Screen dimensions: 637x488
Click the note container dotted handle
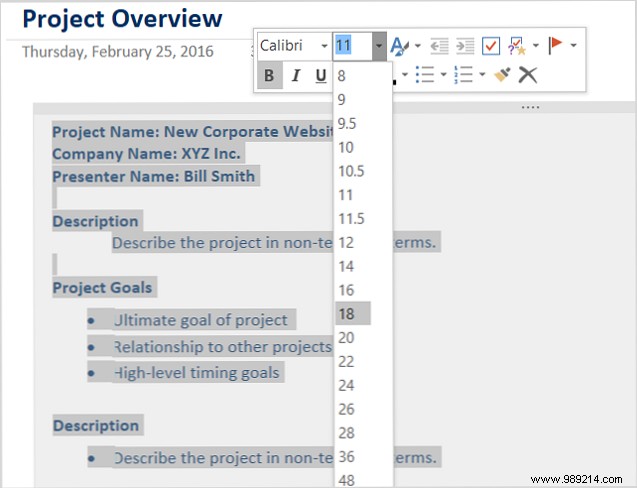click(x=530, y=108)
